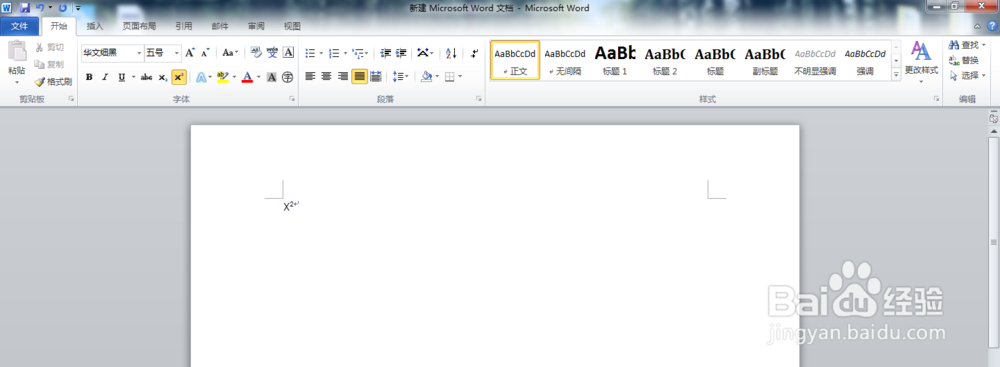
Task: Click the Distributed alignment icon
Action: click(376, 77)
